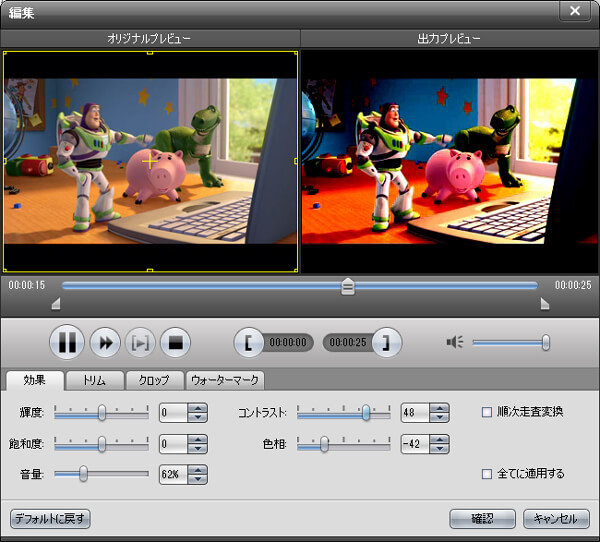600x542 pixels.
Task: Increase 飽和度 value with up arrow
Action: pyautogui.click(x=198, y=439)
